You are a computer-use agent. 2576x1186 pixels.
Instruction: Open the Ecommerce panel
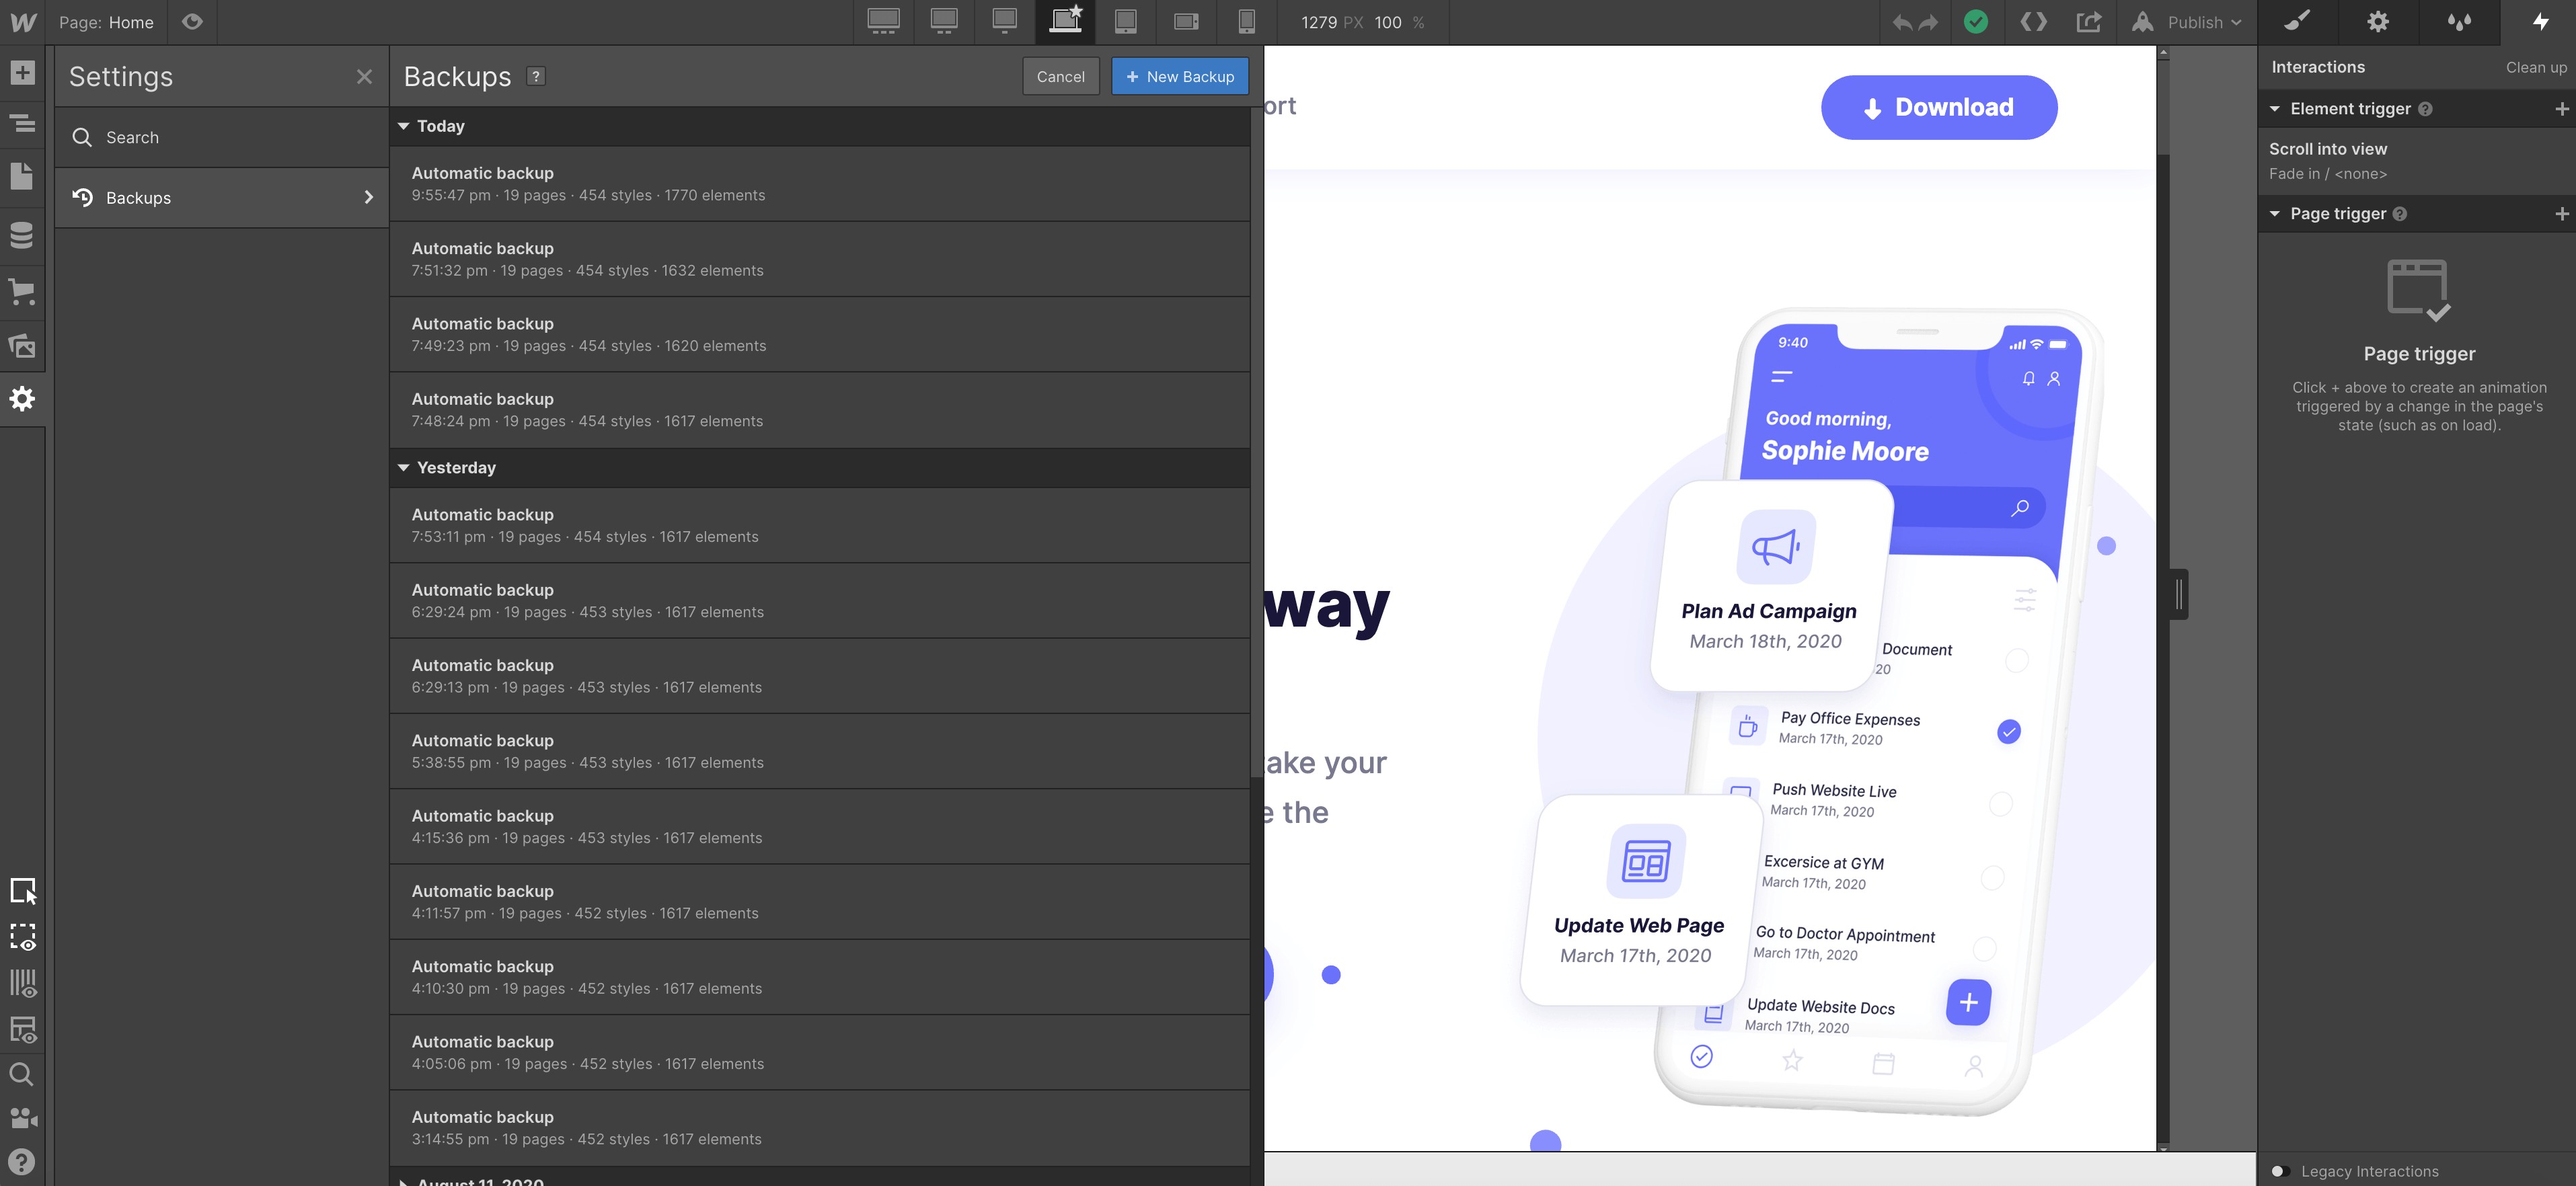coord(22,291)
